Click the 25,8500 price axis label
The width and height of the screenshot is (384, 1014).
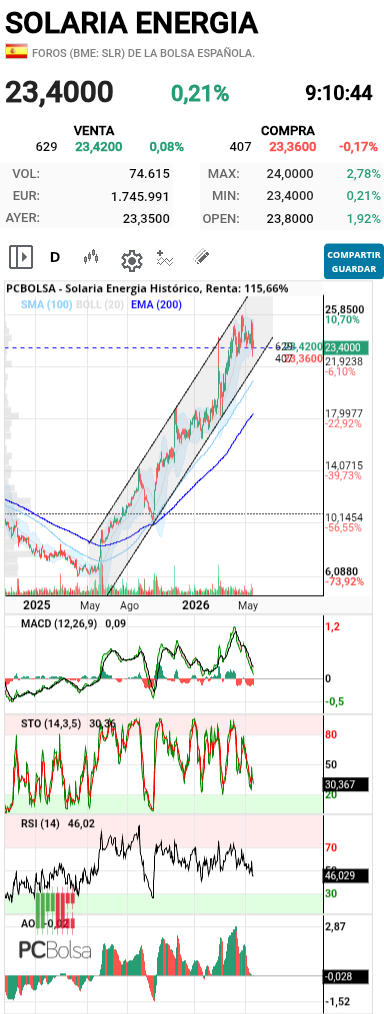pos(345,309)
